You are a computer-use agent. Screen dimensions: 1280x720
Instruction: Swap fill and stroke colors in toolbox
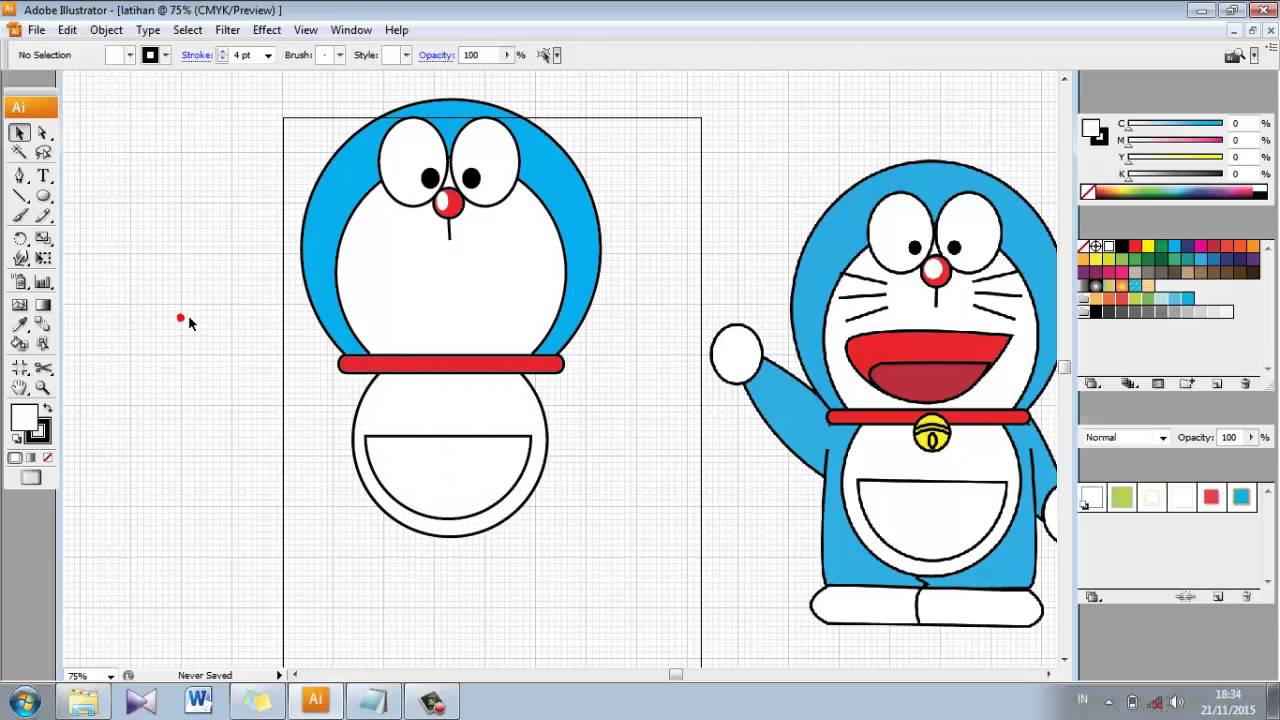[x=46, y=409]
